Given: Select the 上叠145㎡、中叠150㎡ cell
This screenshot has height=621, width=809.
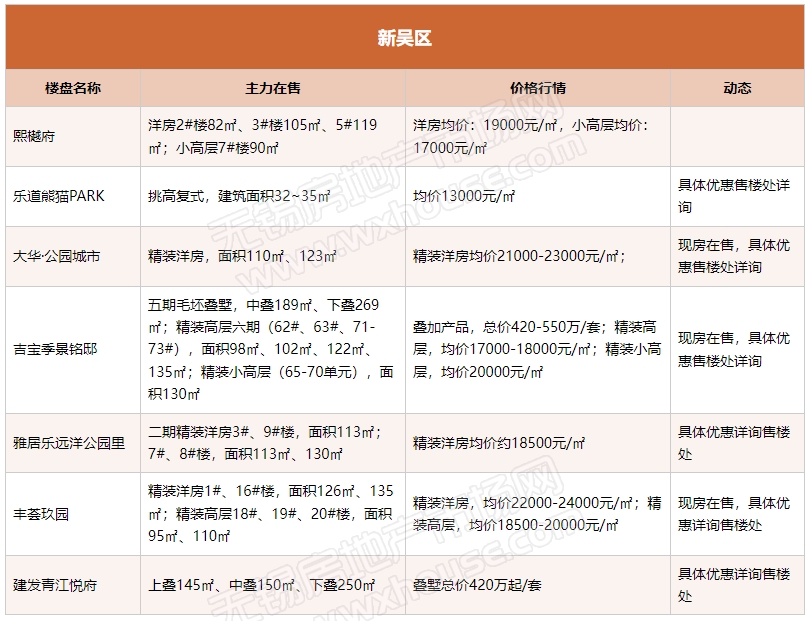Looking at the screenshot, I should click(273, 585).
